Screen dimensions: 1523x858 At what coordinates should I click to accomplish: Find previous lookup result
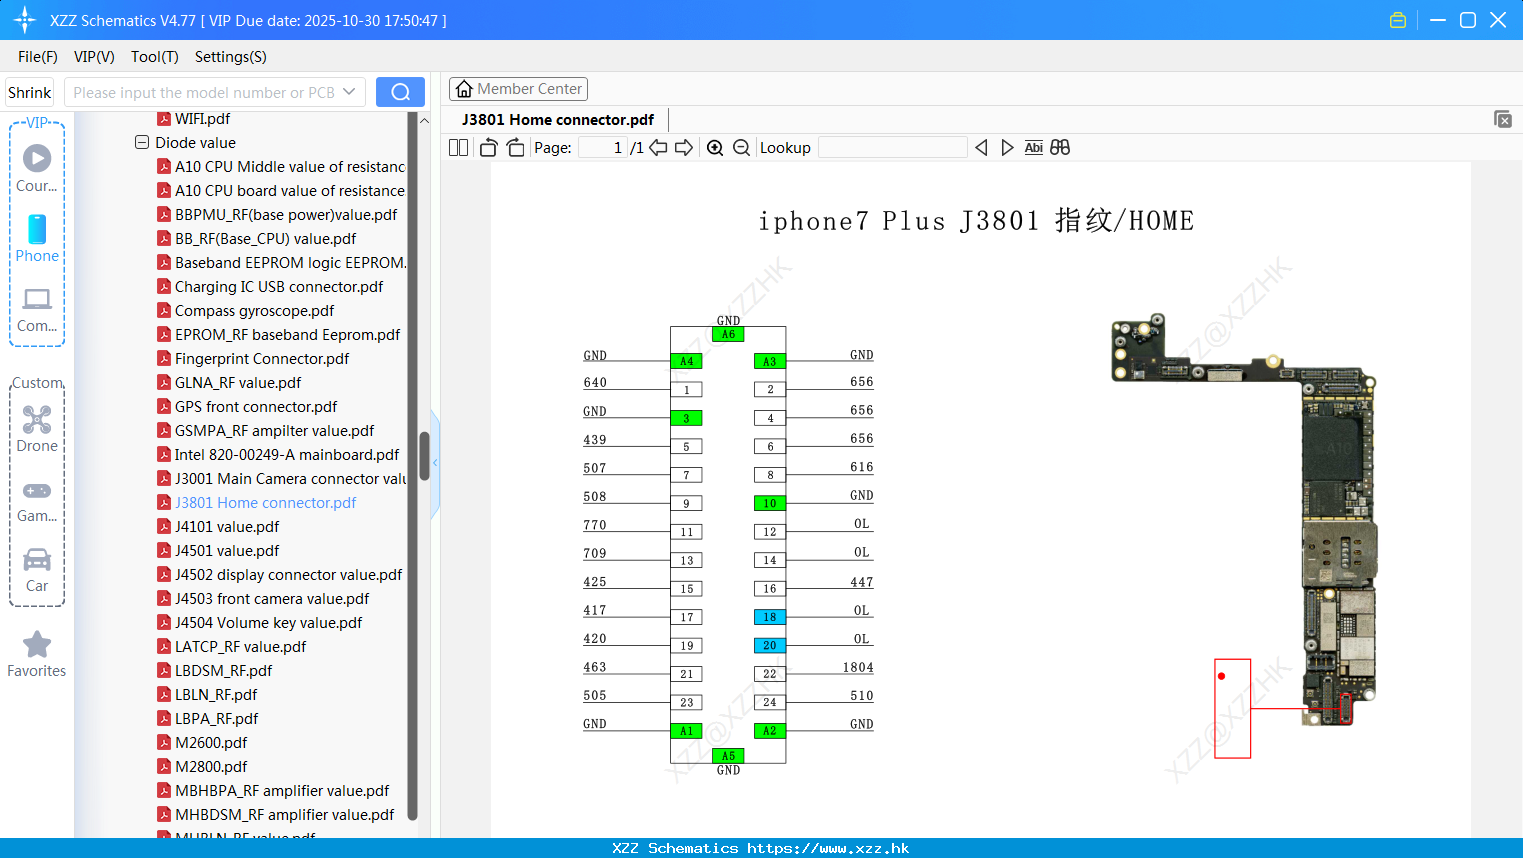pyautogui.click(x=981, y=148)
